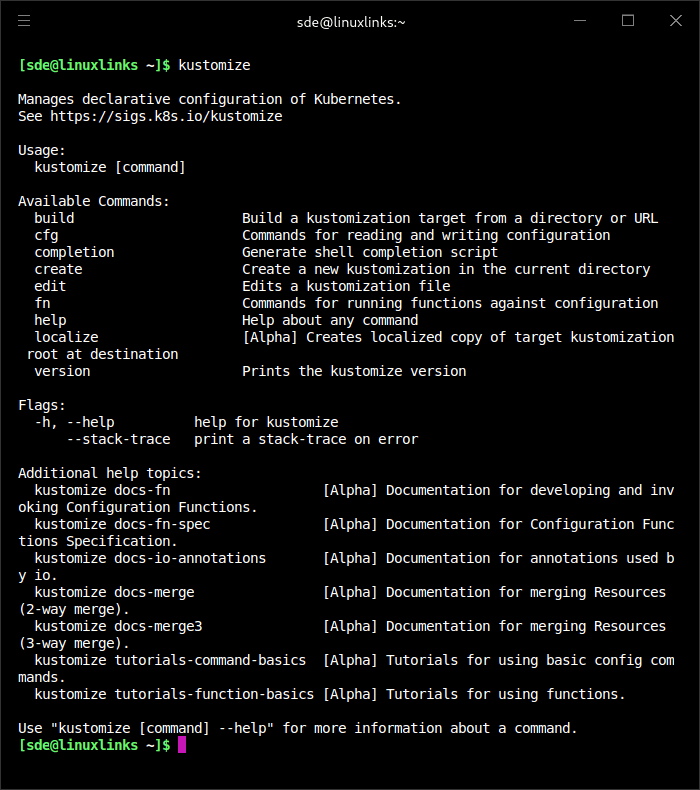
Task: Click the 'kustomize docs-merge3' topic
Action: pyautogui.click(x=118, y=626)
